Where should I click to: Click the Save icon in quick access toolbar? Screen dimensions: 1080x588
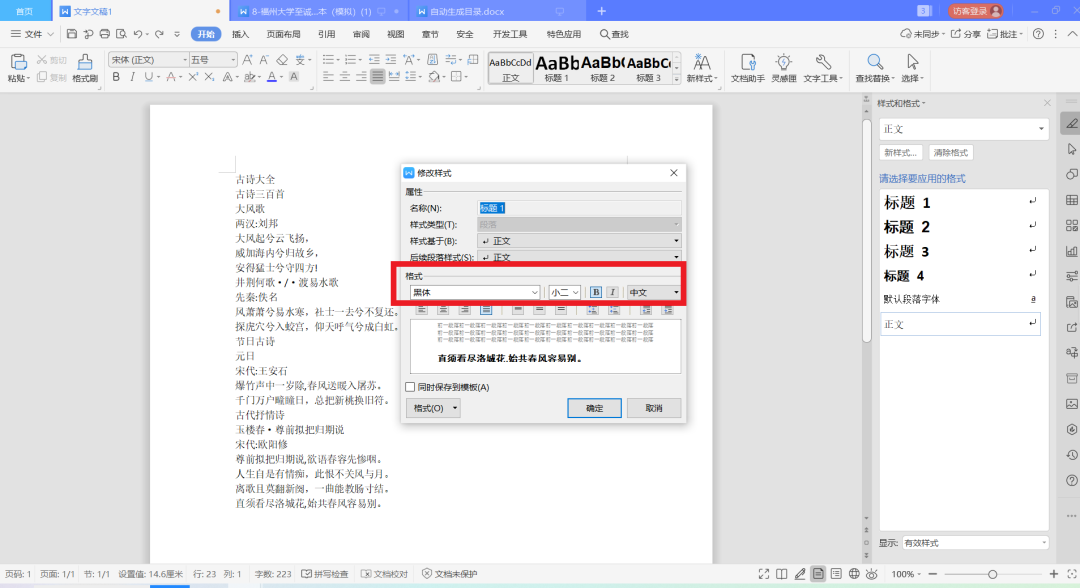tap(72, 34)
